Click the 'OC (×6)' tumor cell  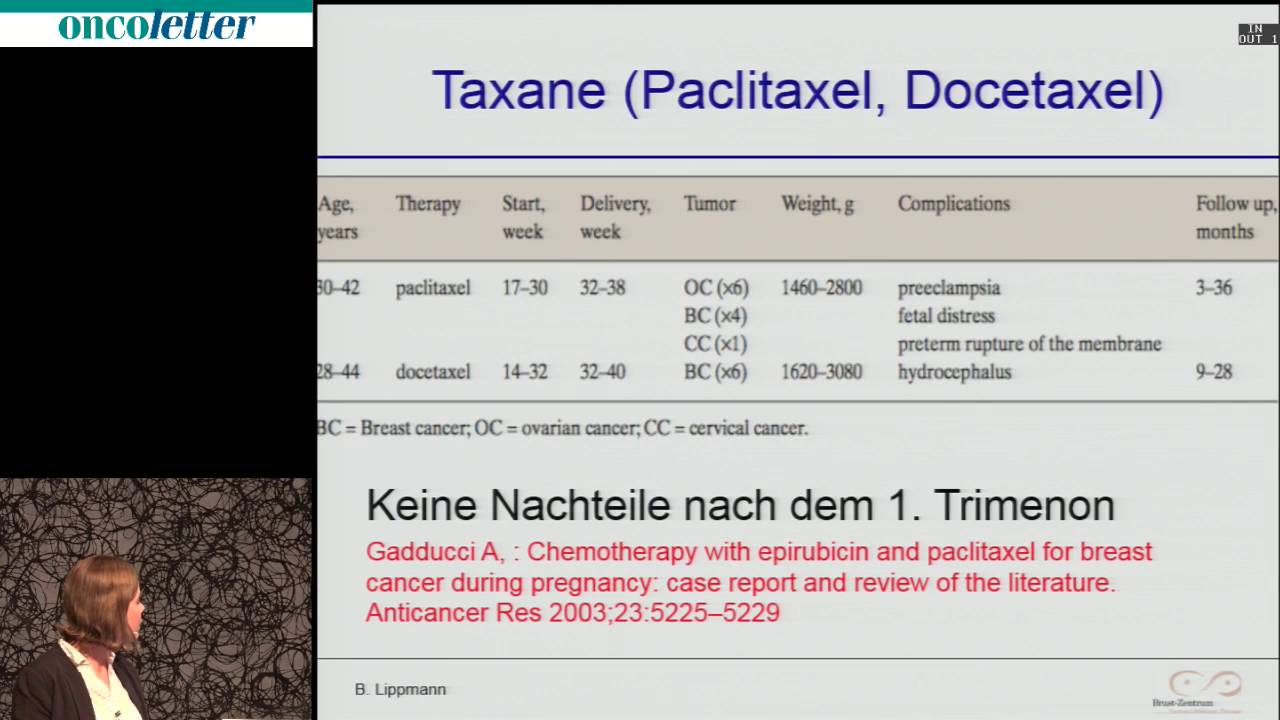pyautogui.click(x=716, y=288)
